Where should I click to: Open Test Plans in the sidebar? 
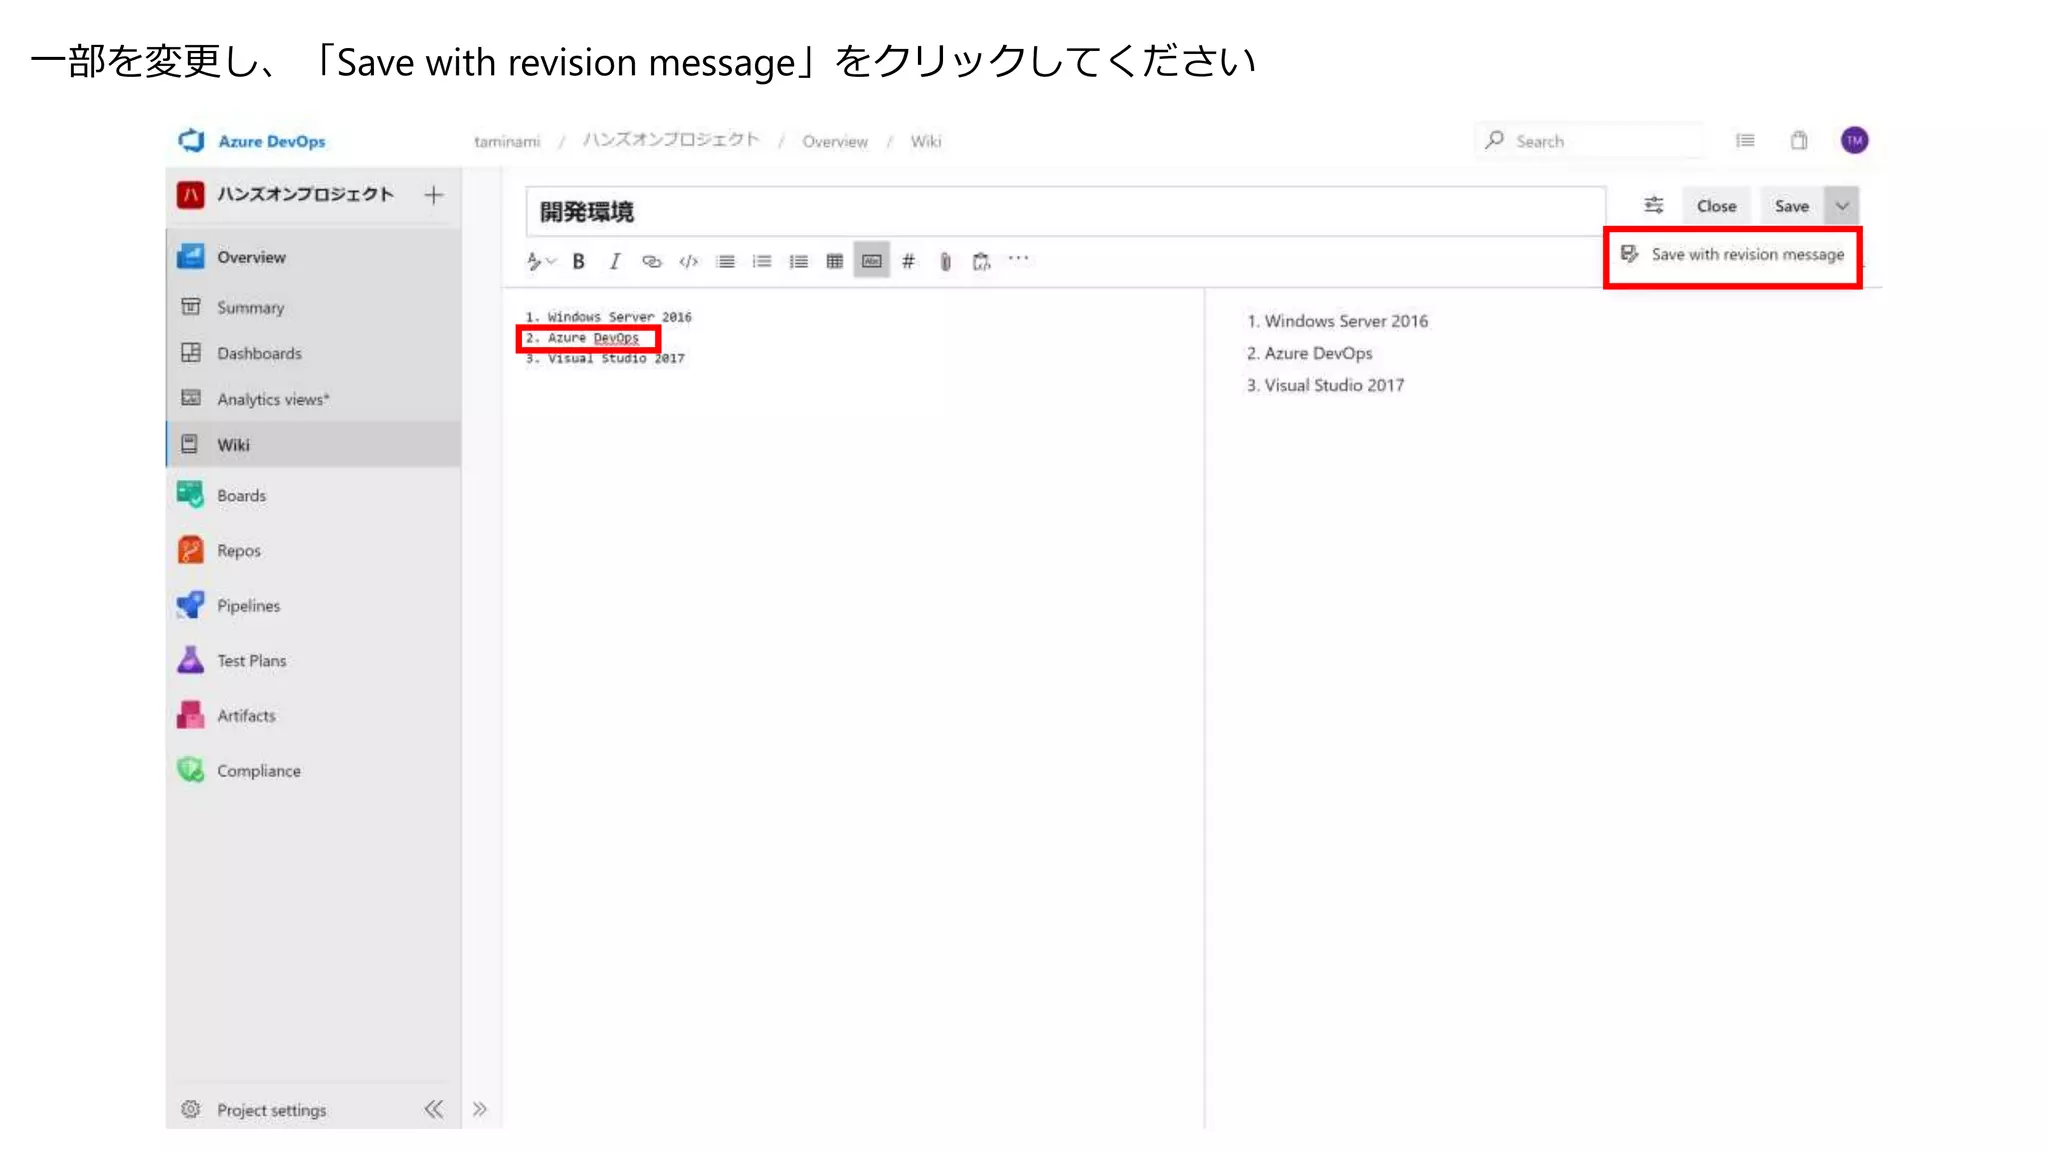[x=313, y=660]
